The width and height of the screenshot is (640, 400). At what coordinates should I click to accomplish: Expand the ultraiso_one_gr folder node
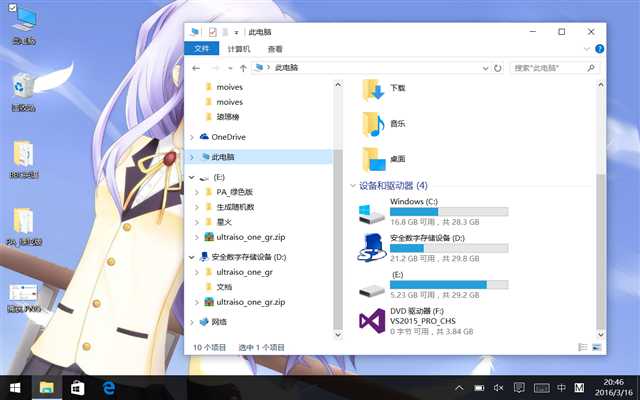pos(197,272)
